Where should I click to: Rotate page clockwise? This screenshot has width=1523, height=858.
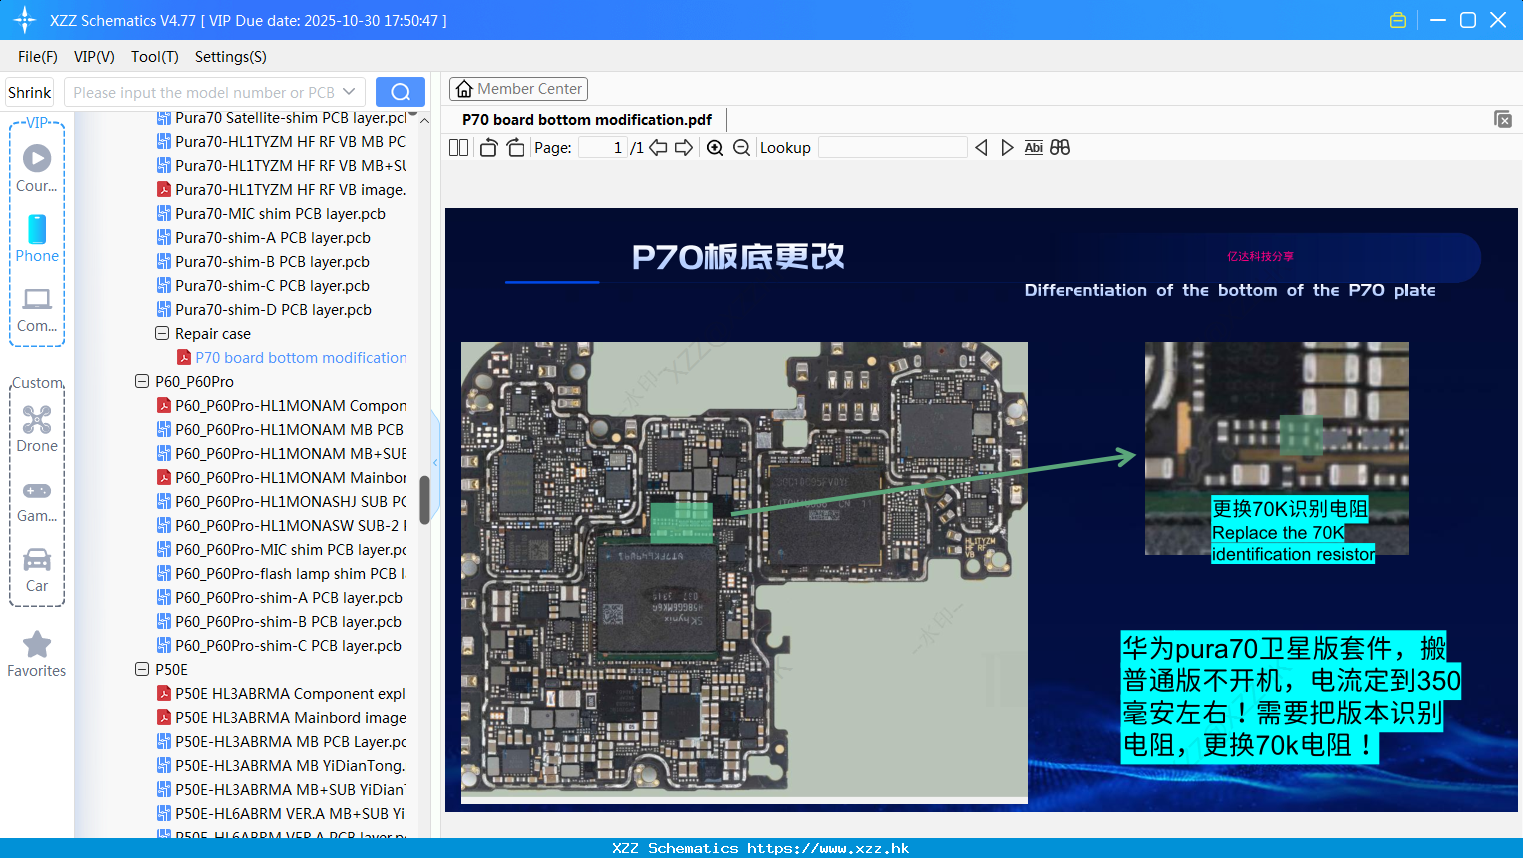click(515, 148)
